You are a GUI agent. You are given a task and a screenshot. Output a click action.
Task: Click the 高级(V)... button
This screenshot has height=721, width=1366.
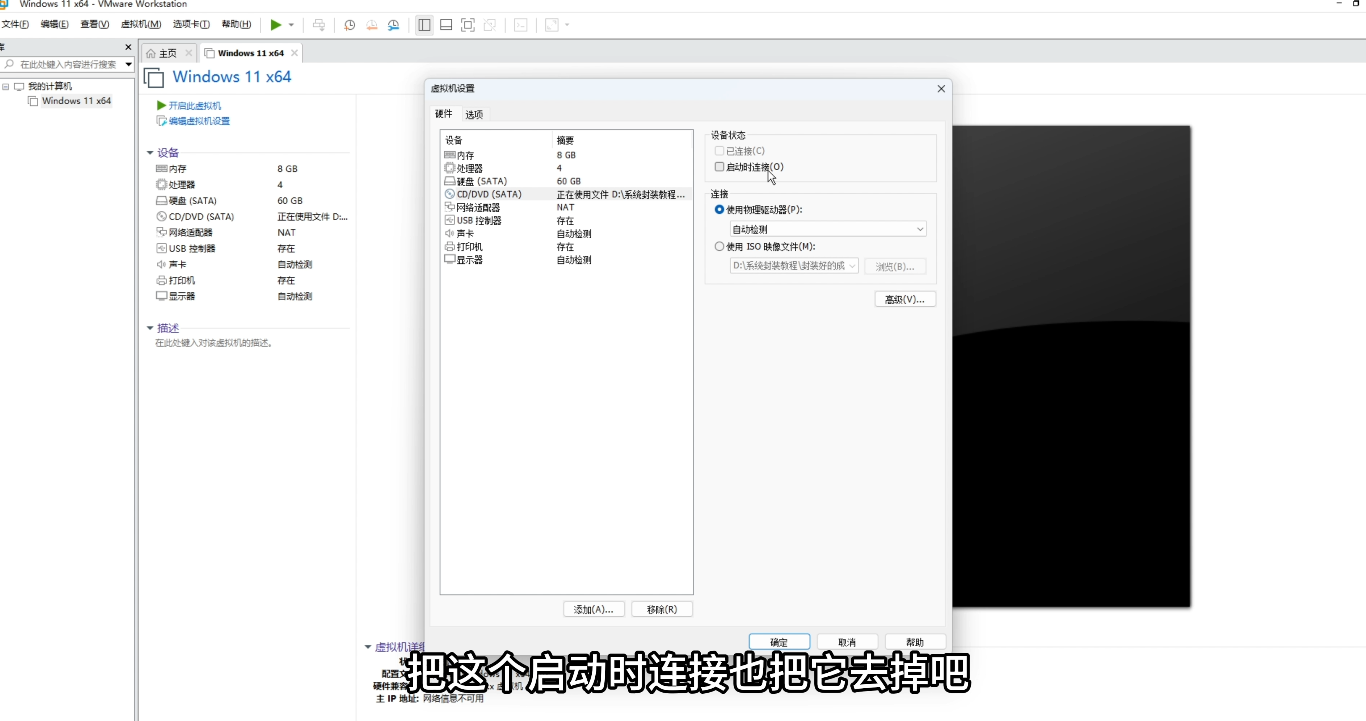[x=905, y=299]
